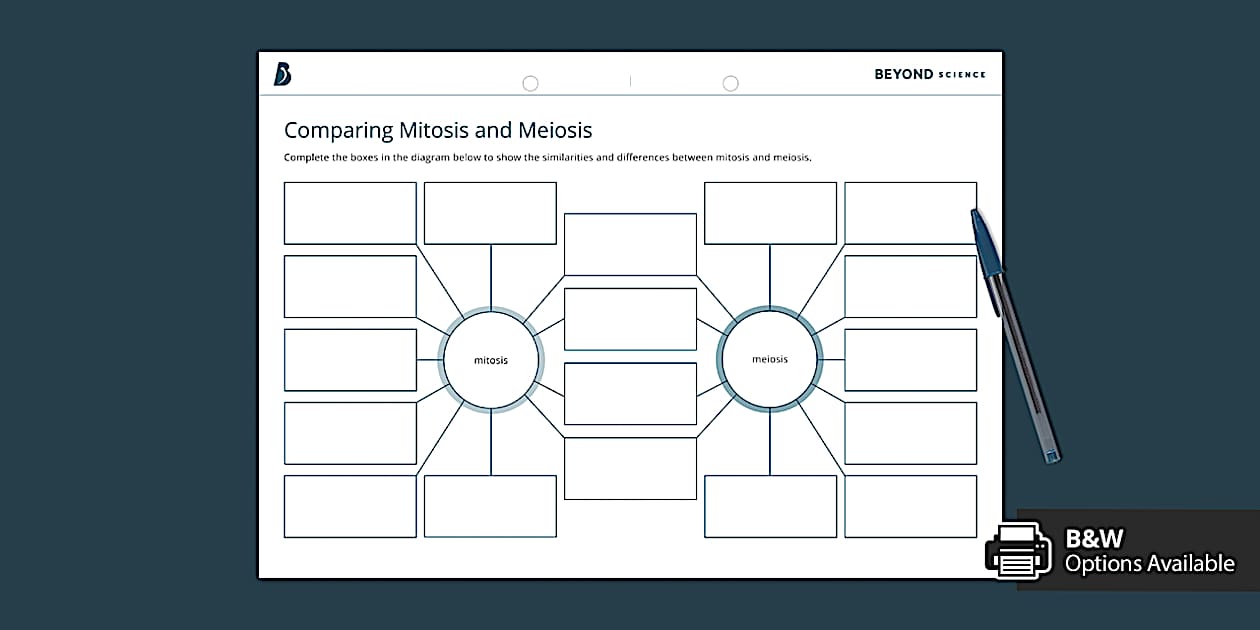Select the mitosis circle in the diagram
1260x630 pixels.
pos(490,359)
